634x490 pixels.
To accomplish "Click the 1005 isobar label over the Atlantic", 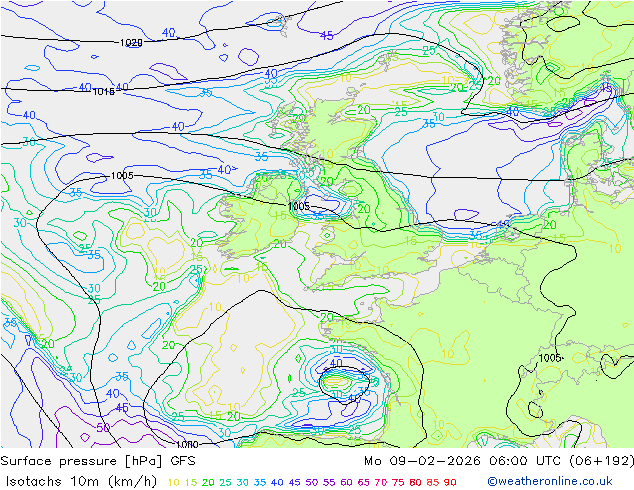I will click(122, 175).
